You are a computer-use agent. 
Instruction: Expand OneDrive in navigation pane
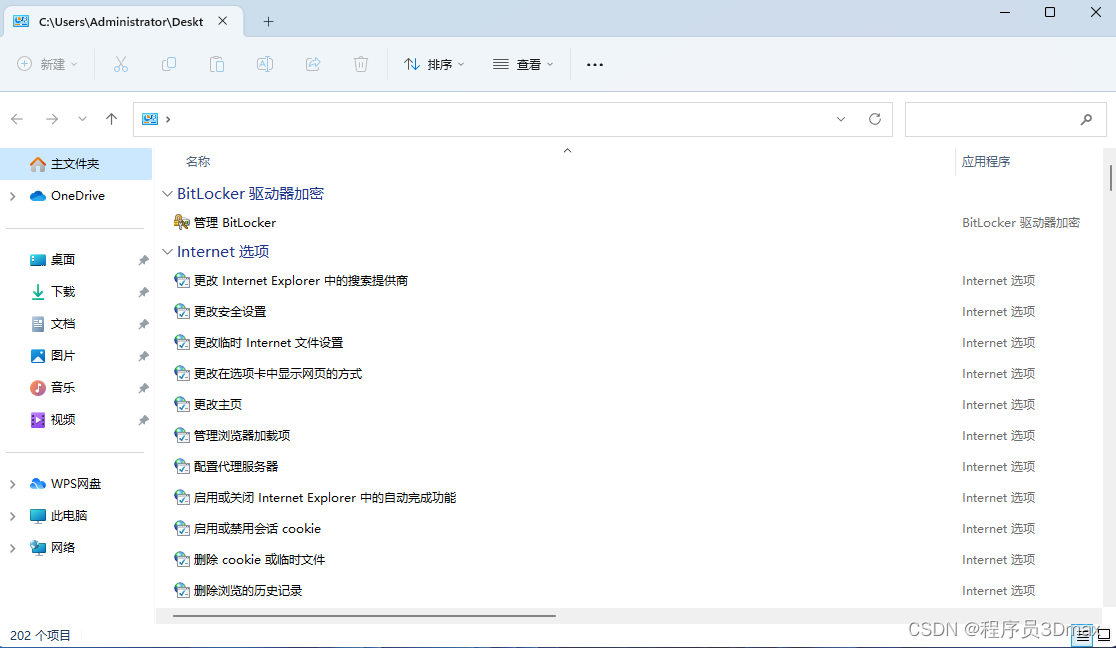click(13, 196)
